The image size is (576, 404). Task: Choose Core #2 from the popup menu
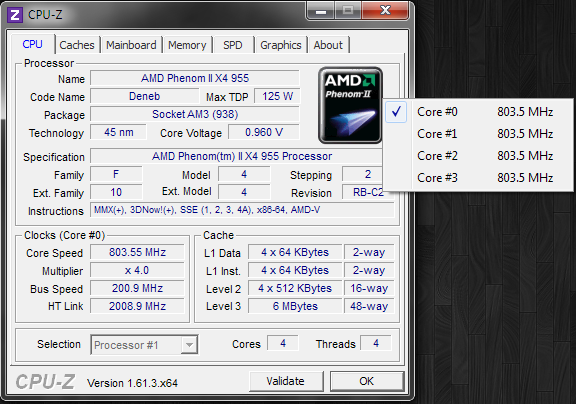(478, 156)
